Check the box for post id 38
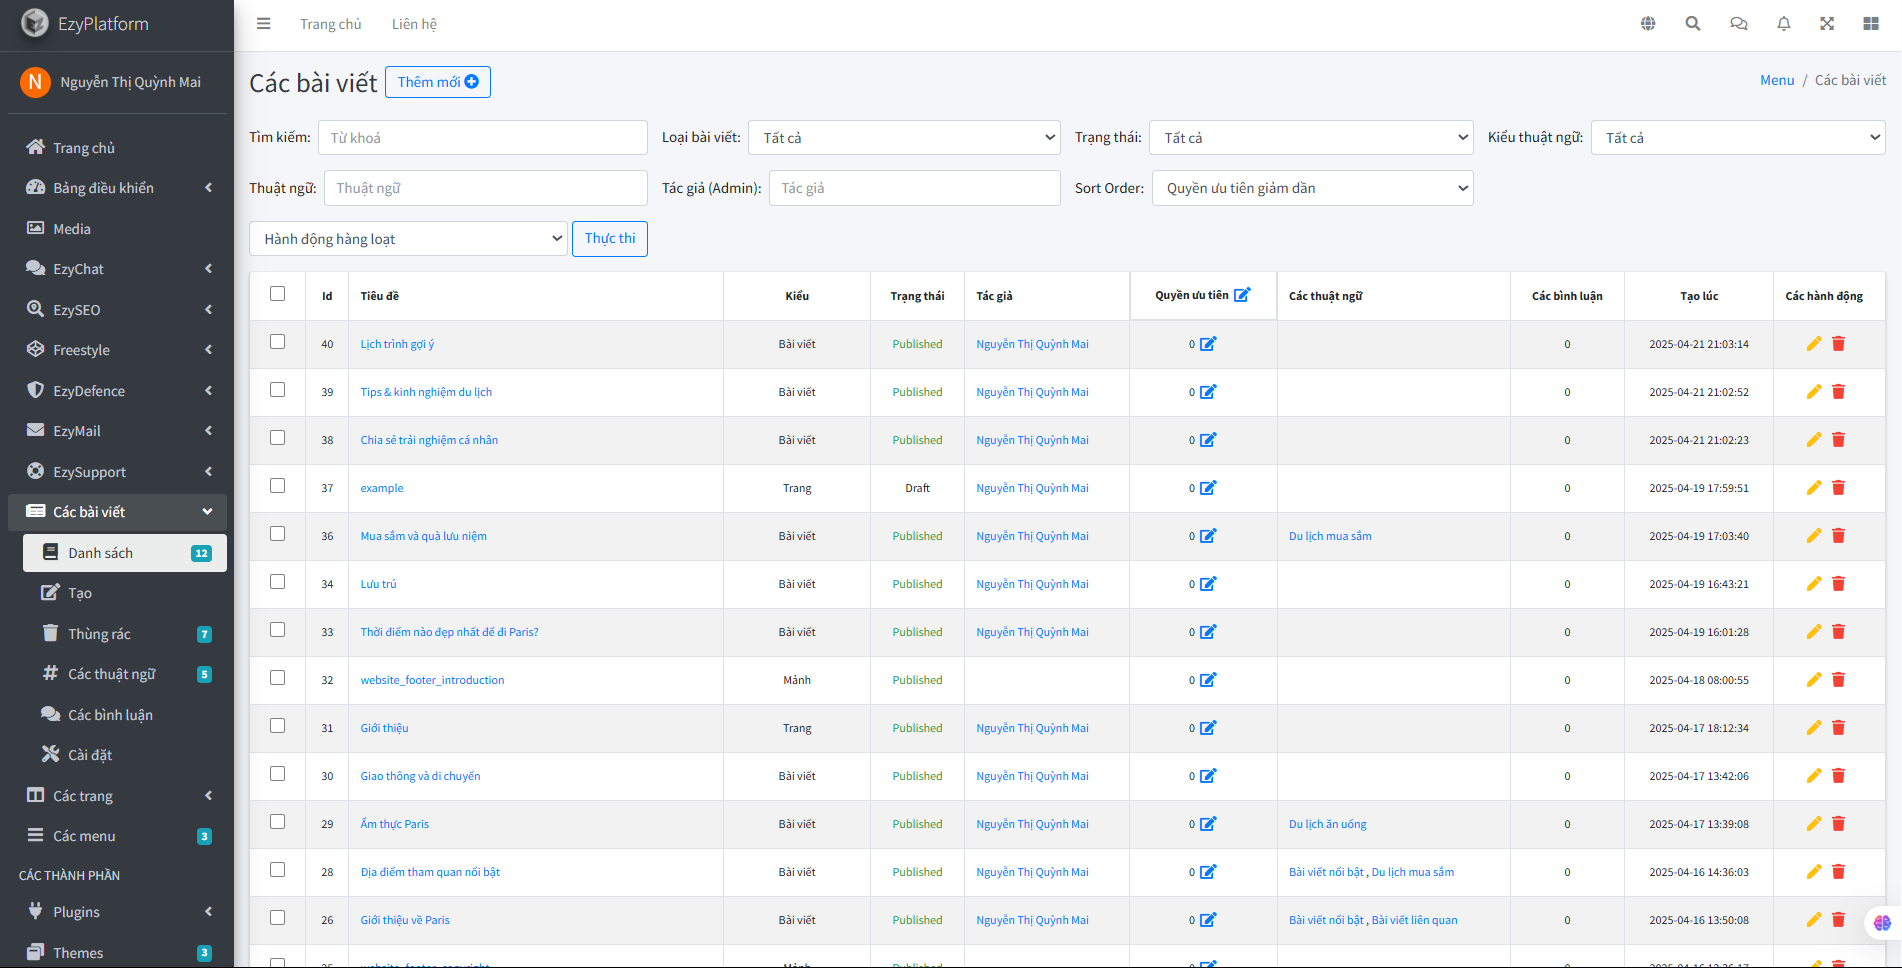The image size is (1902, 968). (x=277, y=438)
